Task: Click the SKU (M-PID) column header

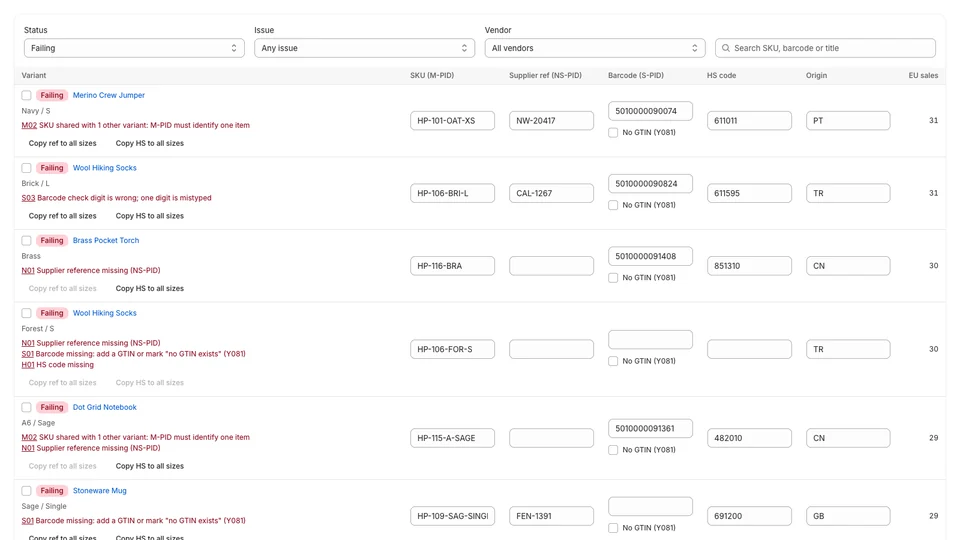Action: 432,75
